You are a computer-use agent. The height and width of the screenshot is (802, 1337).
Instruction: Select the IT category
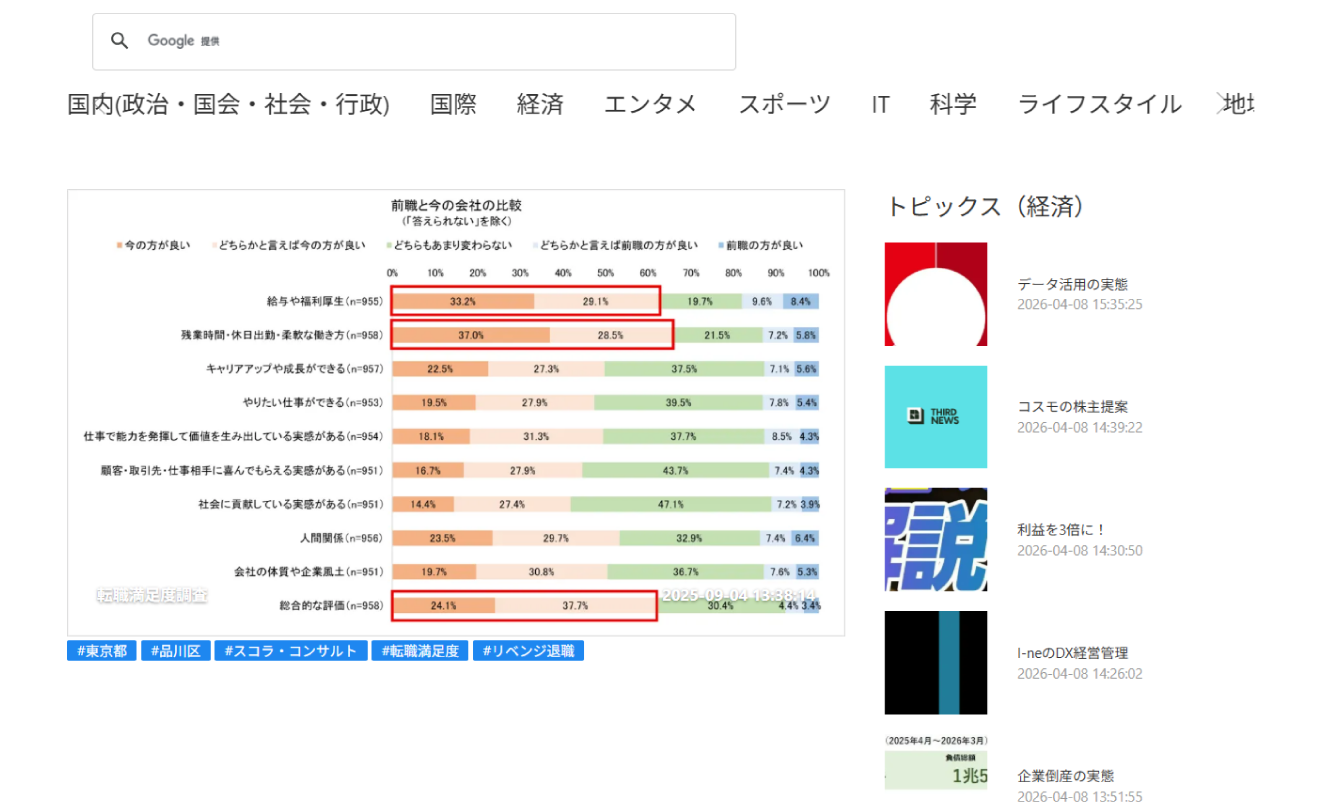[x=880, y=104]
